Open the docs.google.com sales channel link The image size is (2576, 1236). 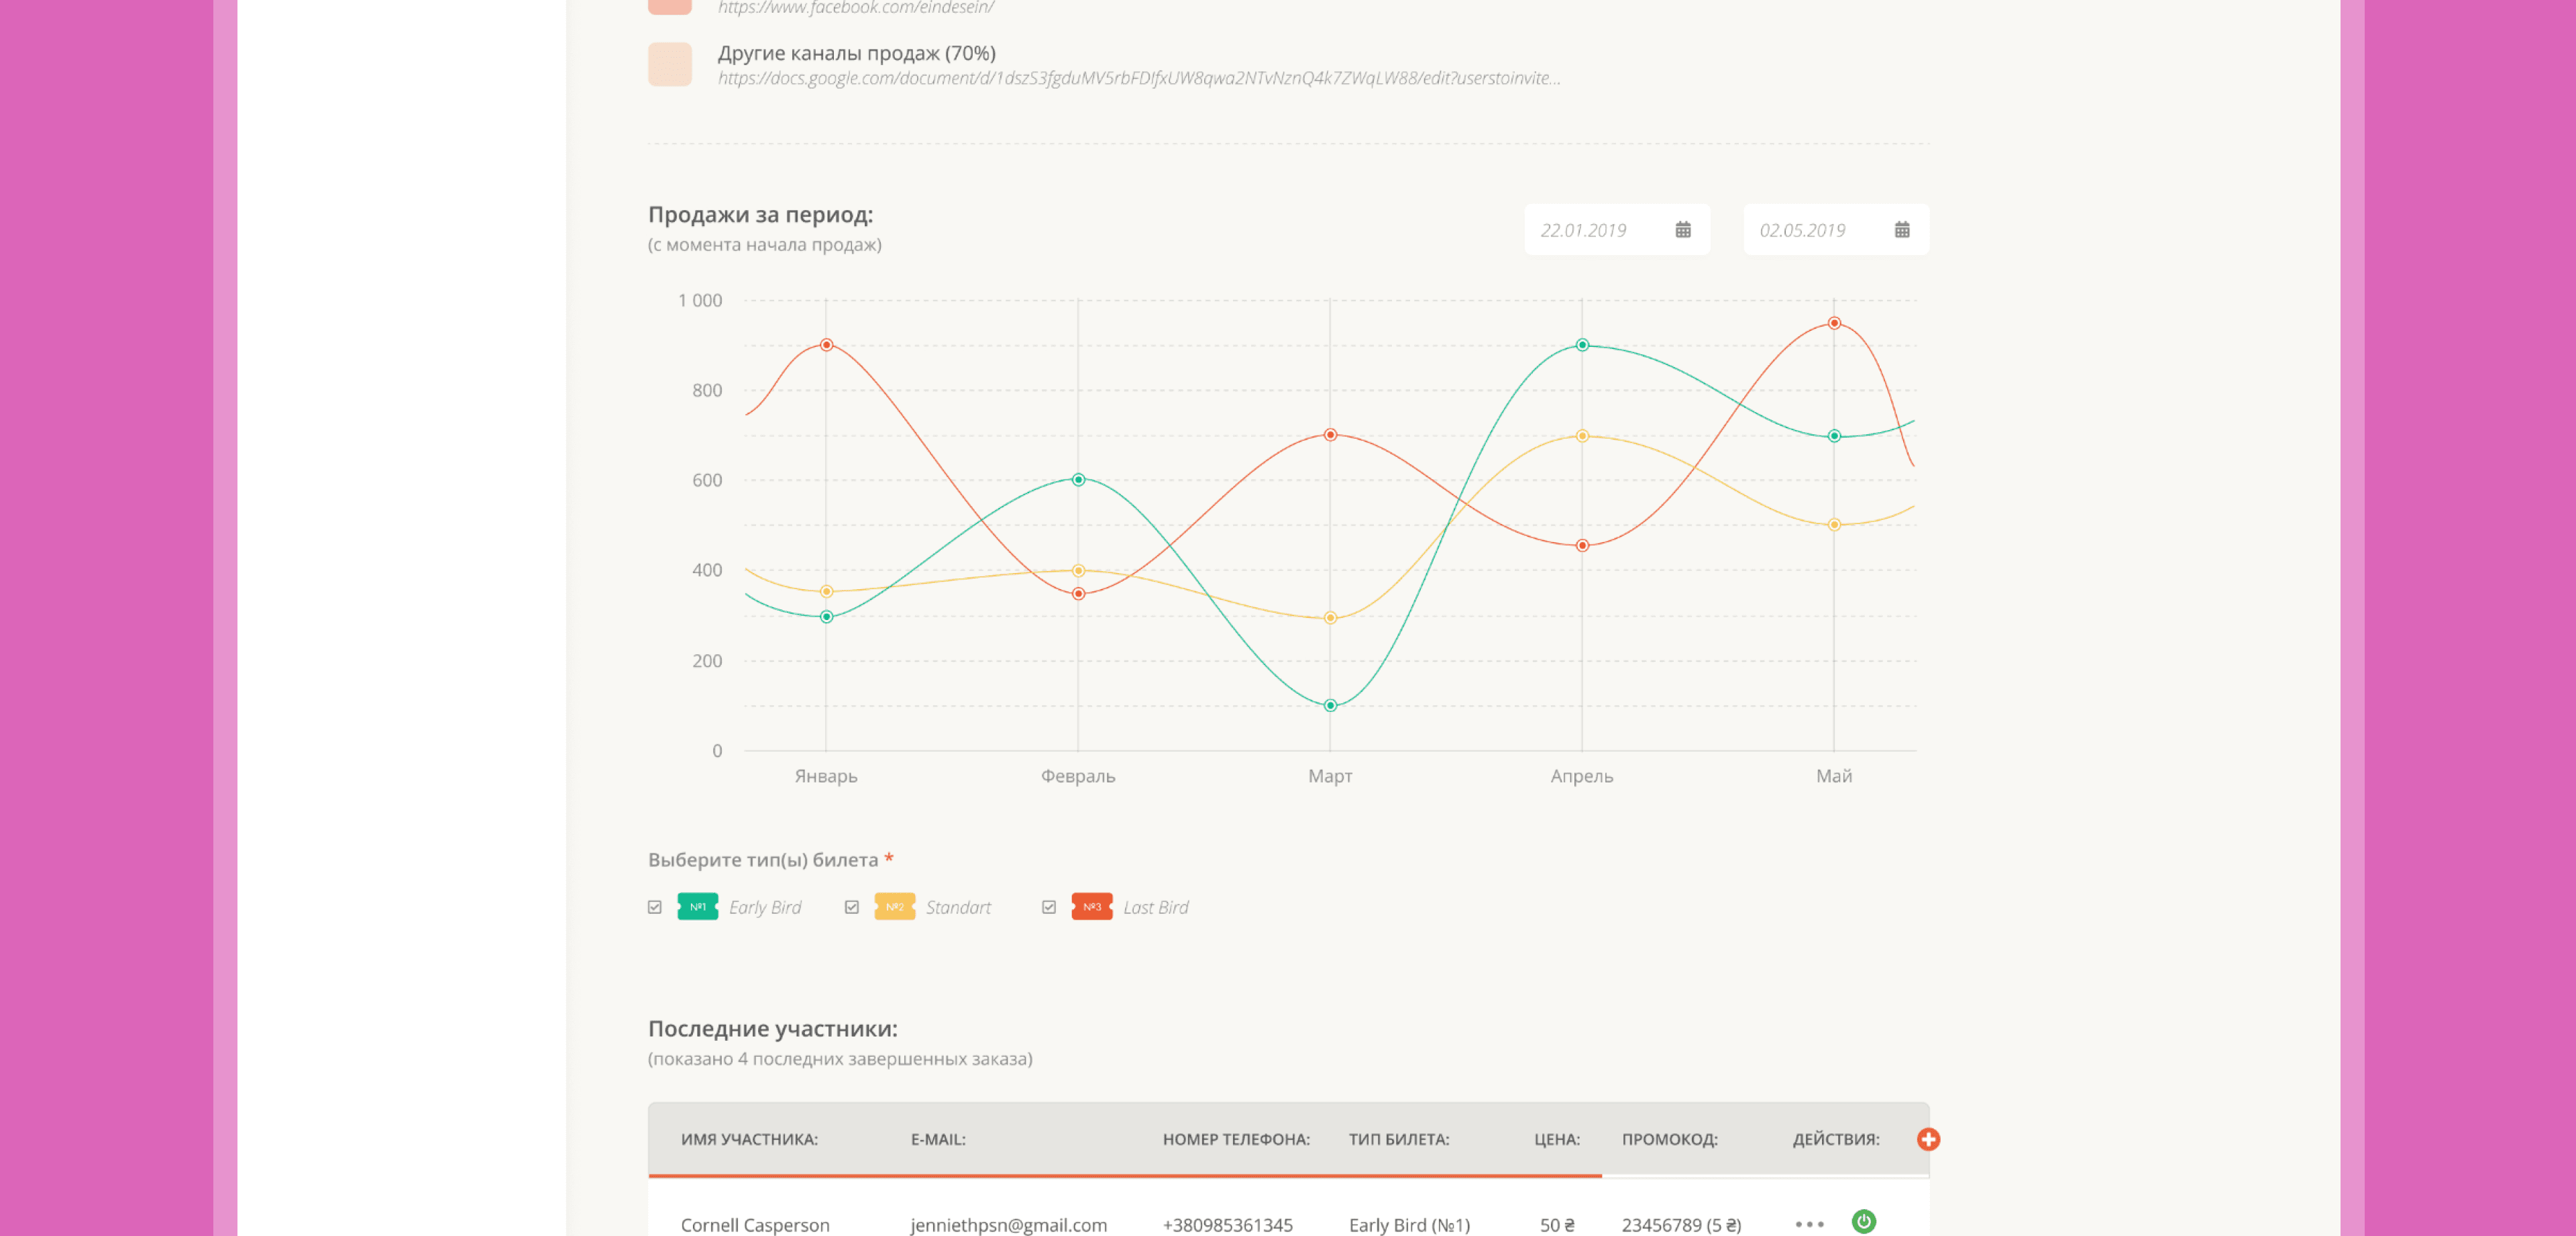tap(1138, 78)
